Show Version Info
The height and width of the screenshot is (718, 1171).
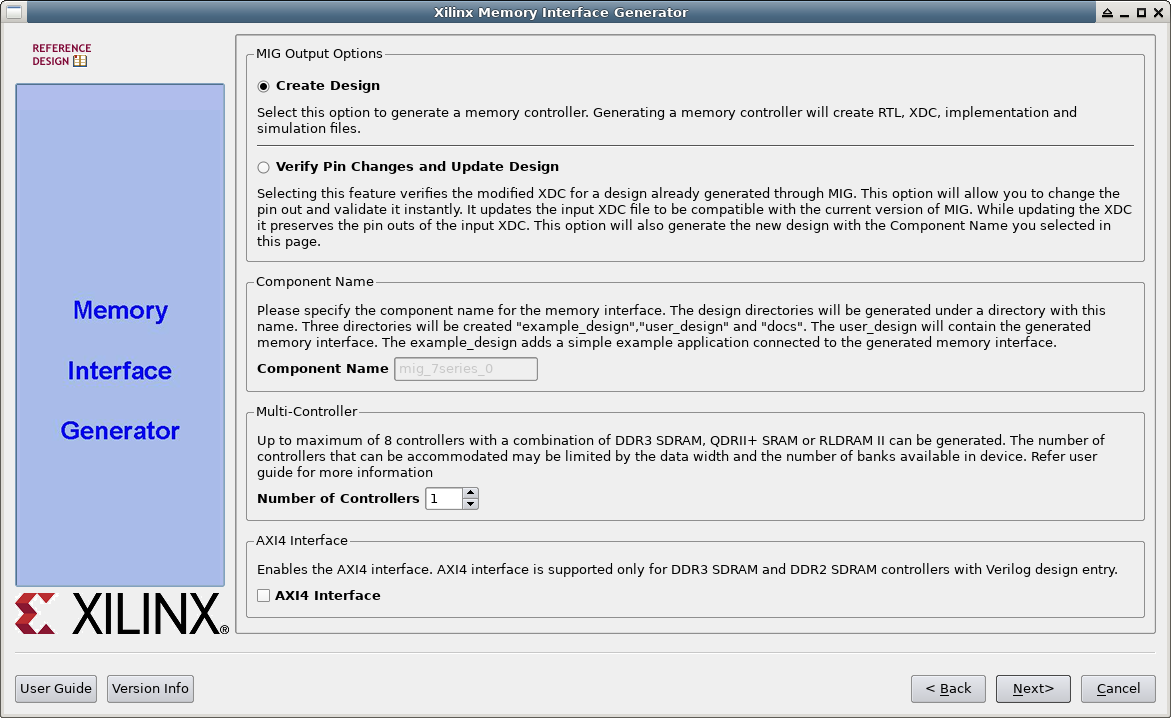(150, 688)
